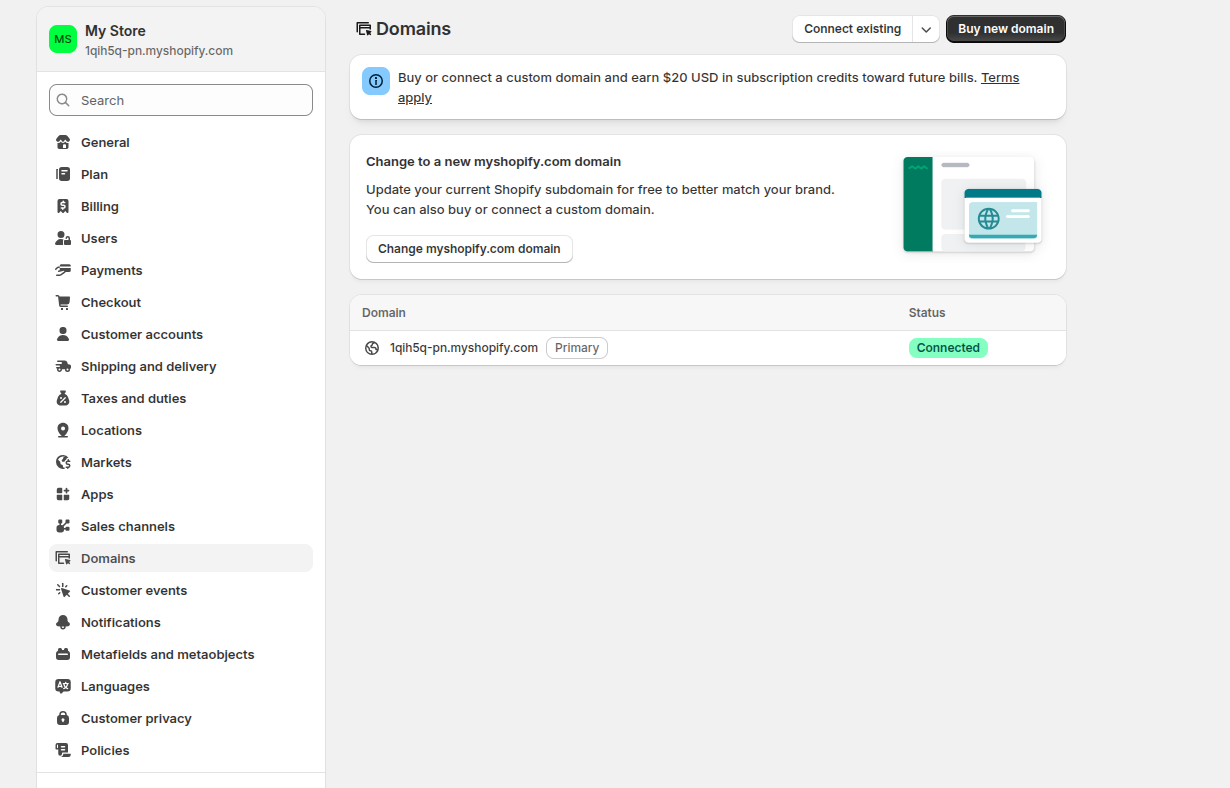
Task: Click the Customer events cursor icon
Action: tap(63, 590)
